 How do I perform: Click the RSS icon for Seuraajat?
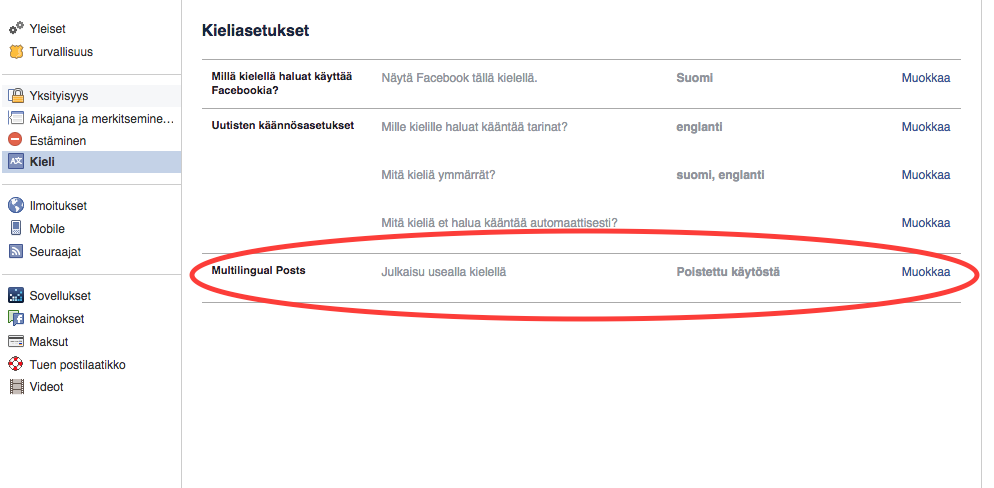click(x=16, y=252)
